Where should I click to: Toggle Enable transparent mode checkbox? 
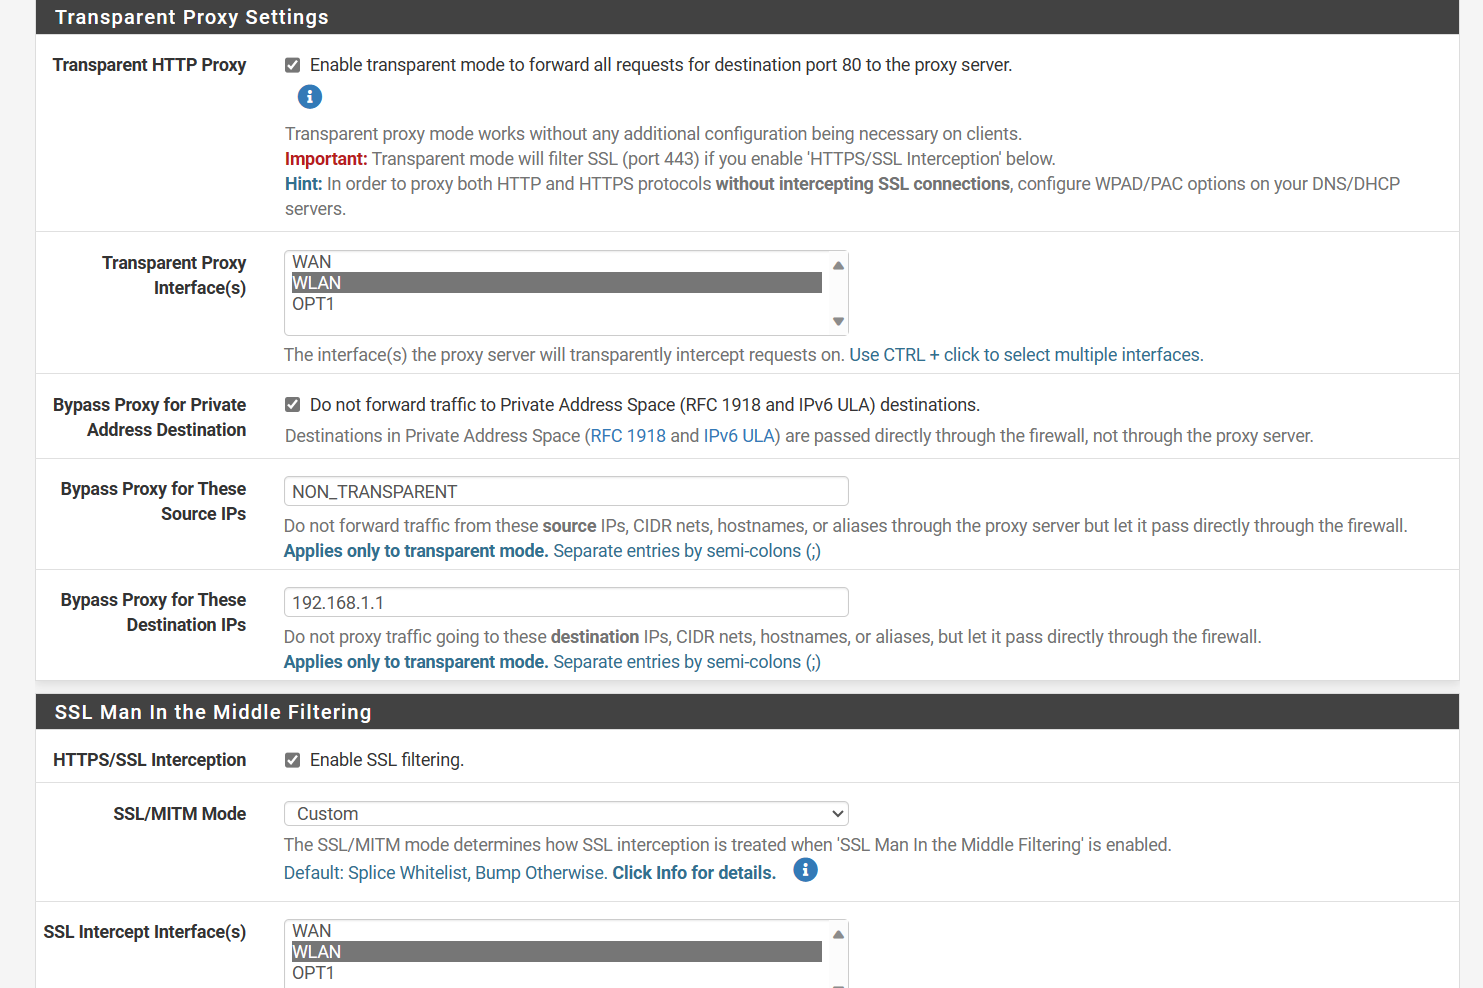tap(292, 65)
